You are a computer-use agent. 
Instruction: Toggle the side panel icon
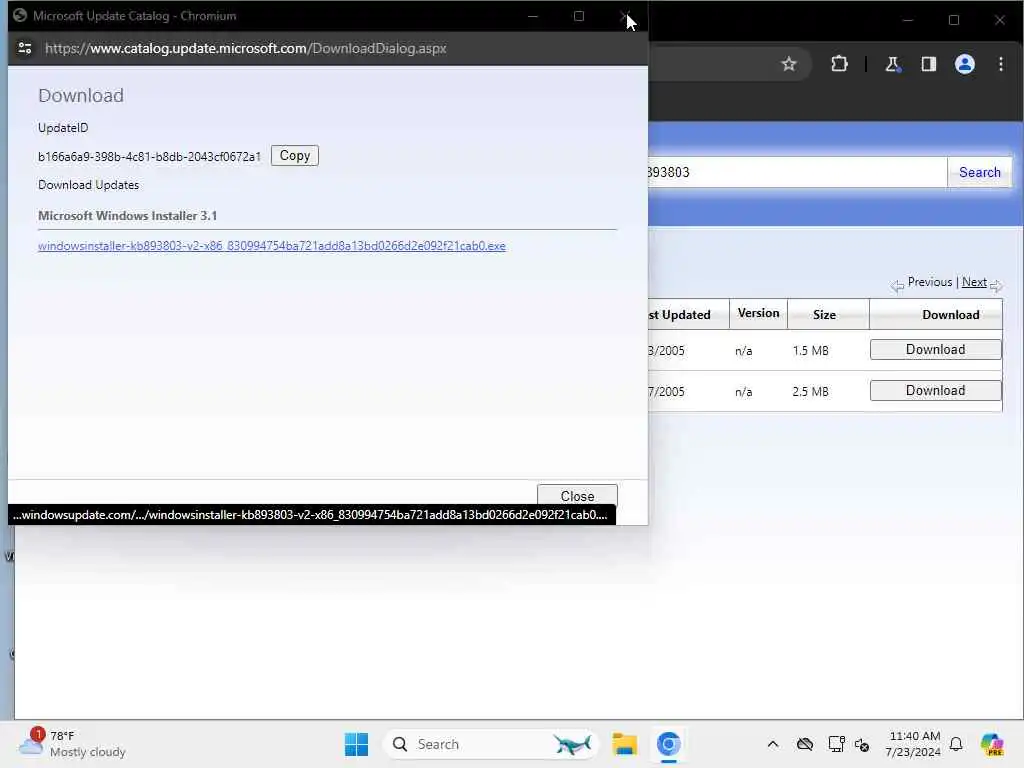pos(929,64)
